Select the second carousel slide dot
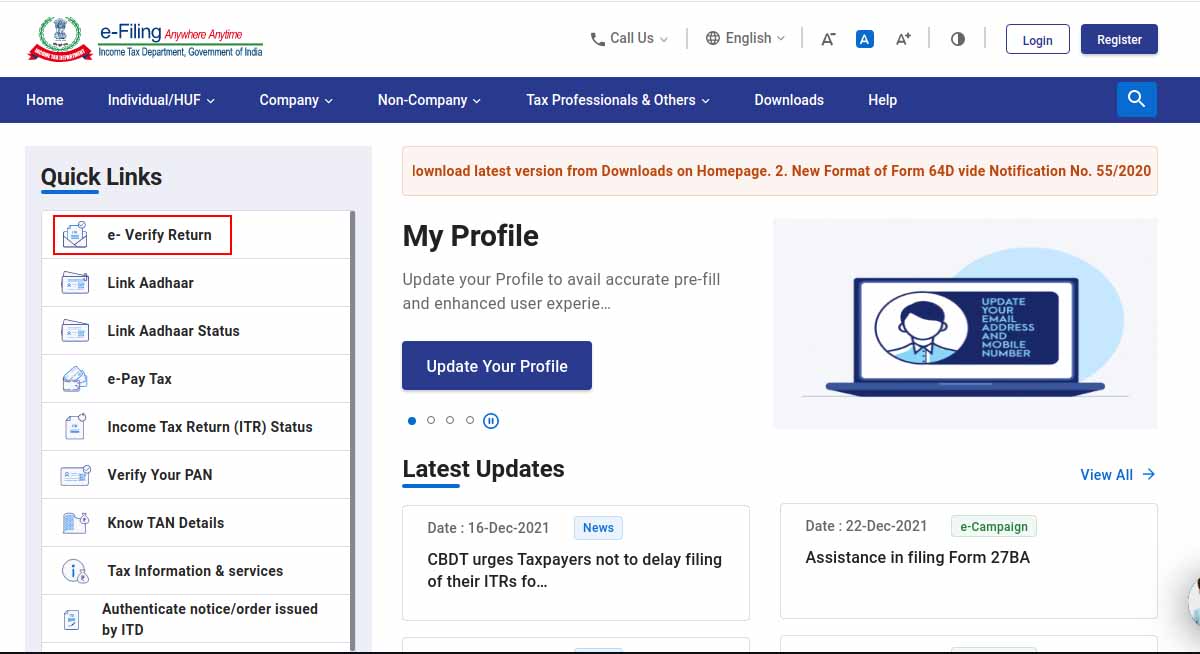The image size is (1200, 654). point(431,421)
